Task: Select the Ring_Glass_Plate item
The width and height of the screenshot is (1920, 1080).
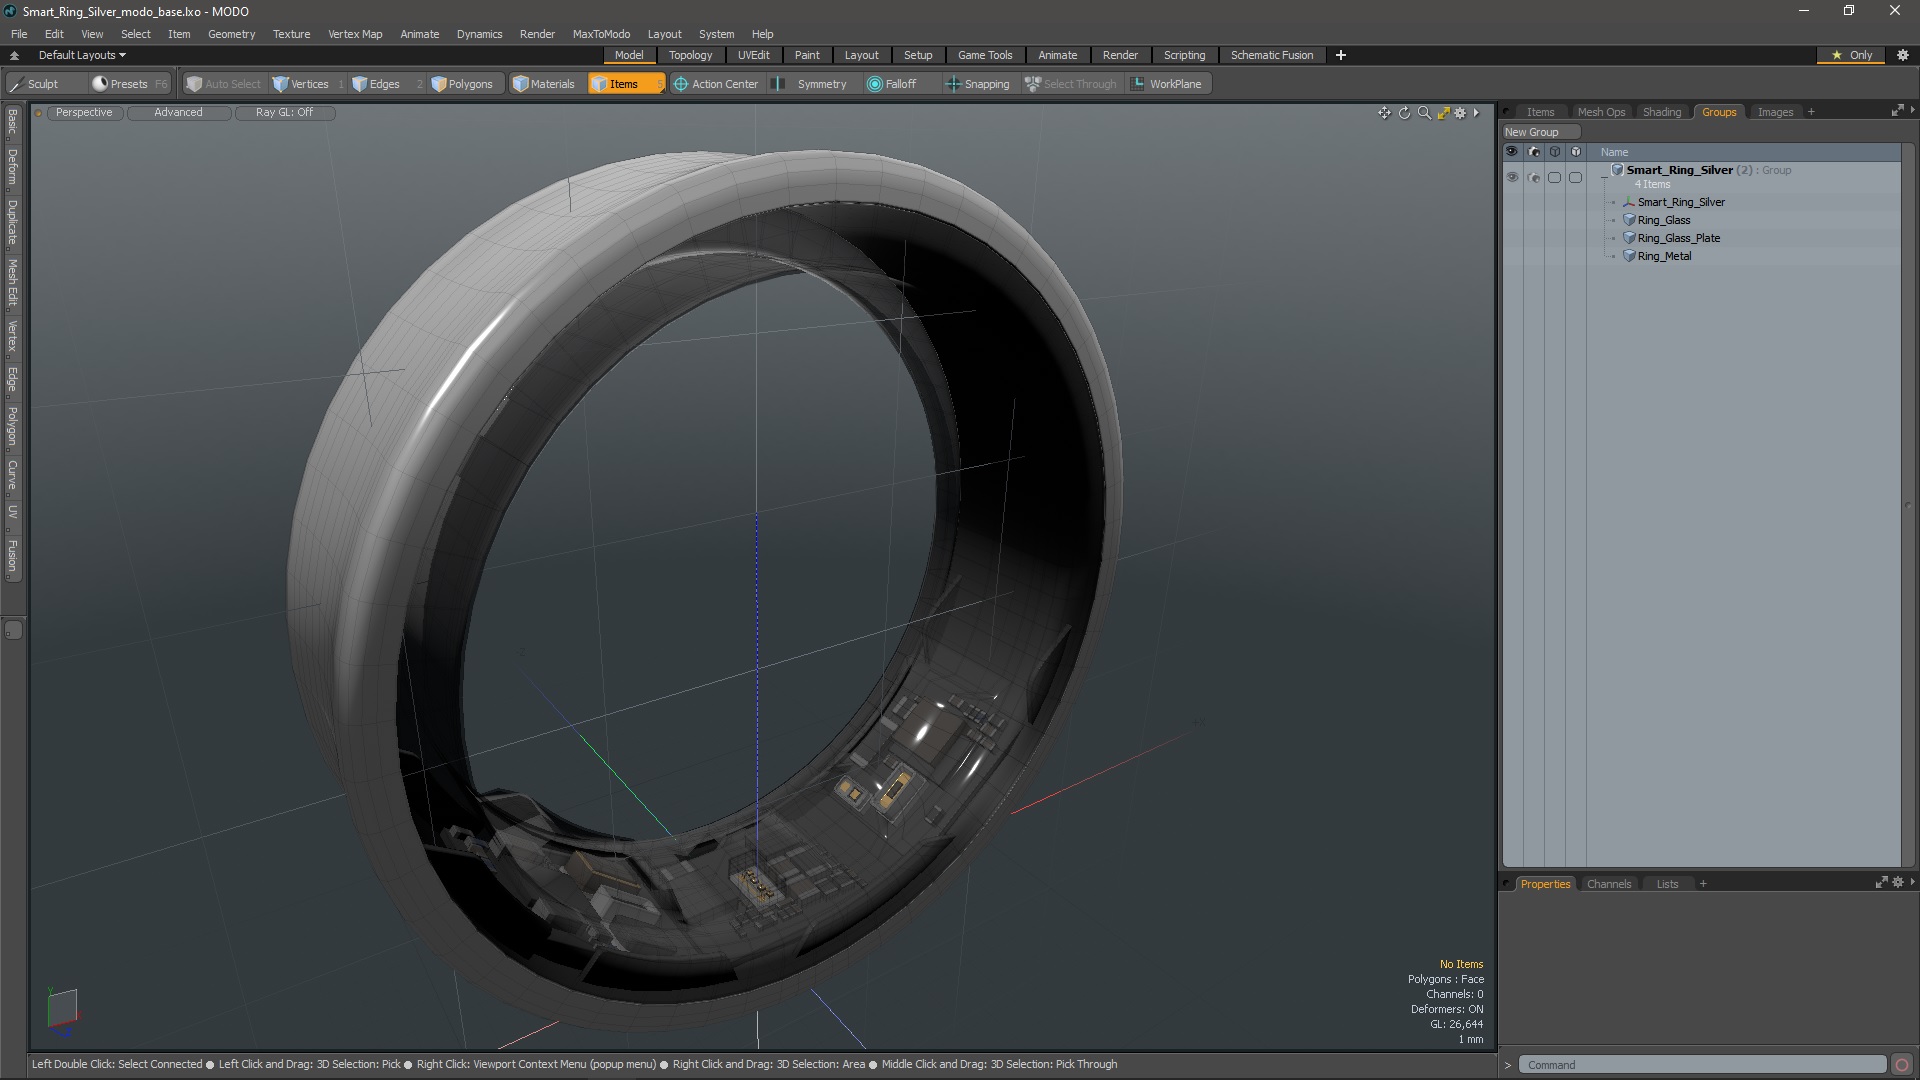Action: pyautogui.click(x=1678, y=238)
